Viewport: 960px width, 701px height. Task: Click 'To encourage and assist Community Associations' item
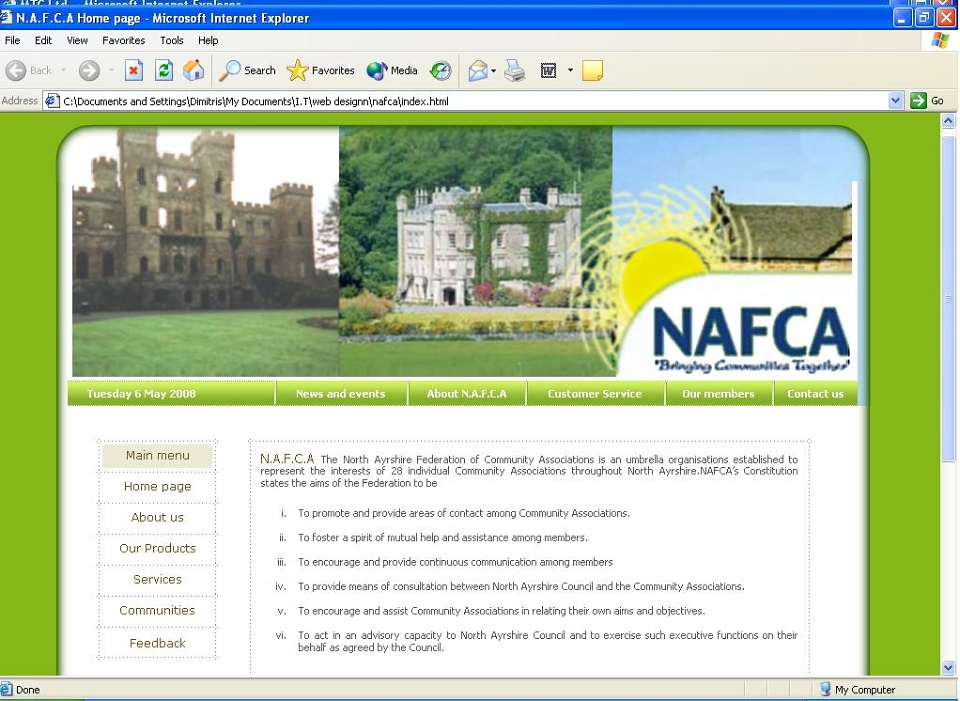coord(501,611)
